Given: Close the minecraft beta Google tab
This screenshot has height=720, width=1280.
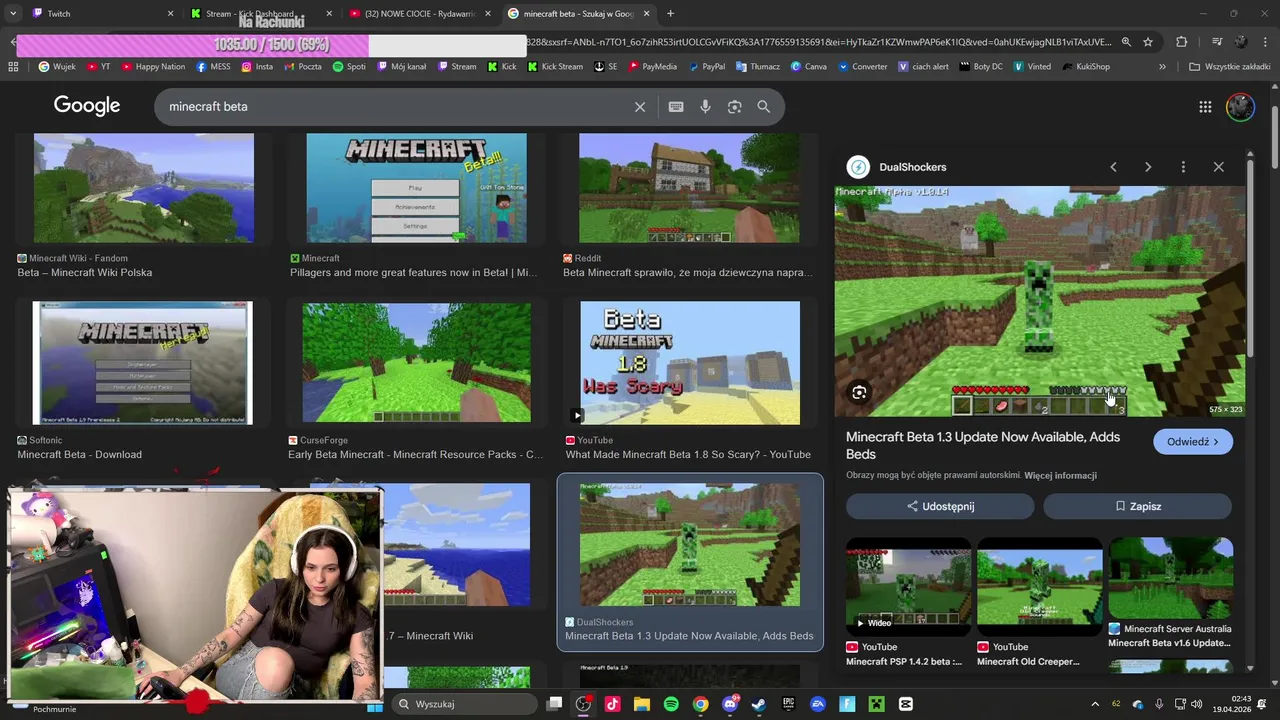Looking at the screenshot, I should [x=646, y=14].
